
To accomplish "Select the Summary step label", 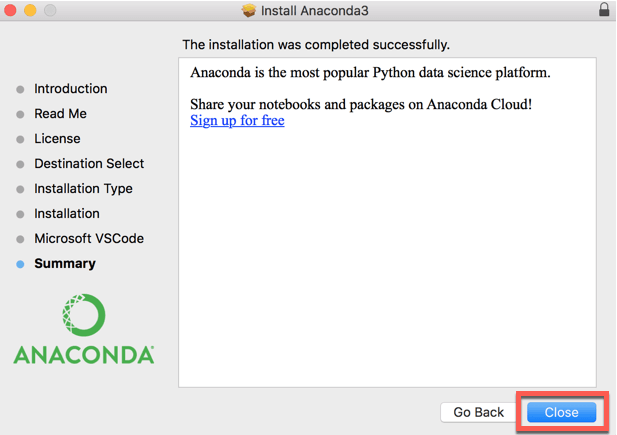I will click(x=65, y=264).
